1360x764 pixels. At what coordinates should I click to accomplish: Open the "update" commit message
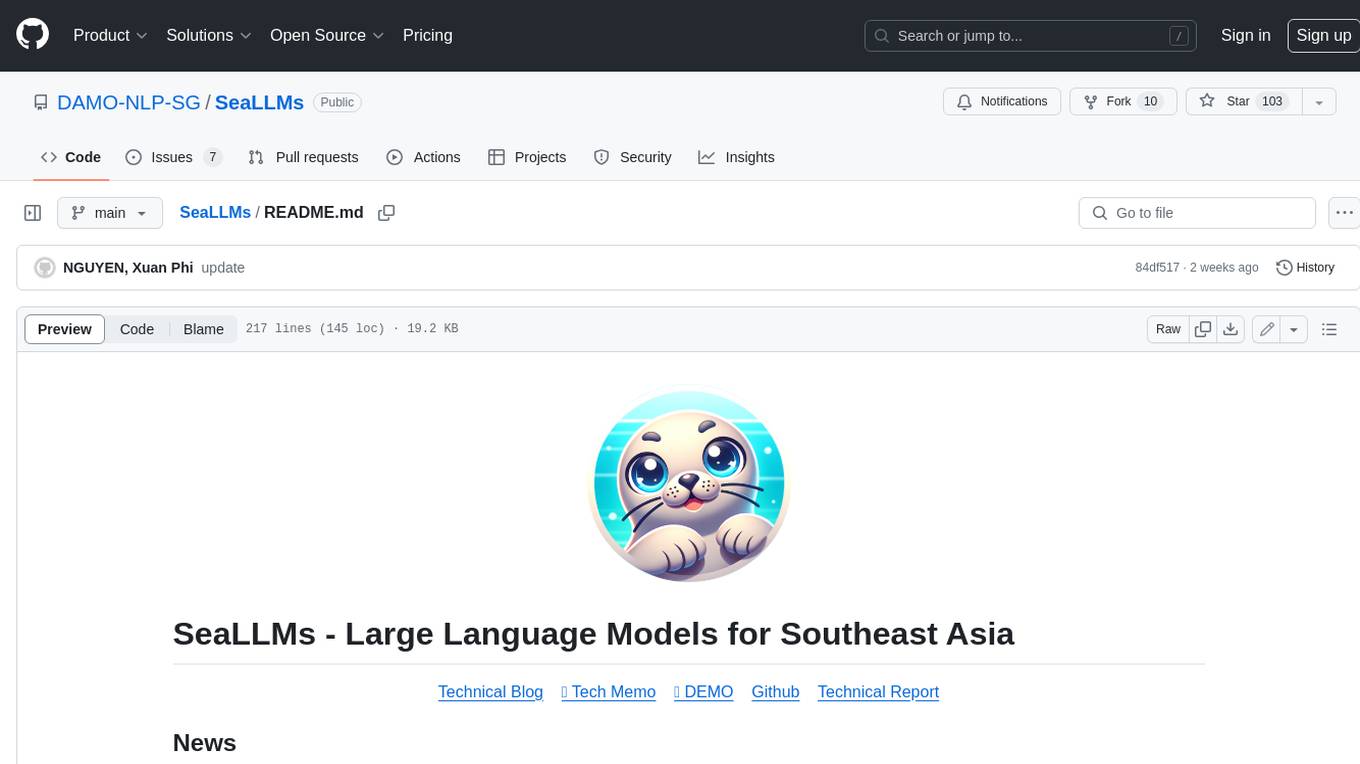223,268
